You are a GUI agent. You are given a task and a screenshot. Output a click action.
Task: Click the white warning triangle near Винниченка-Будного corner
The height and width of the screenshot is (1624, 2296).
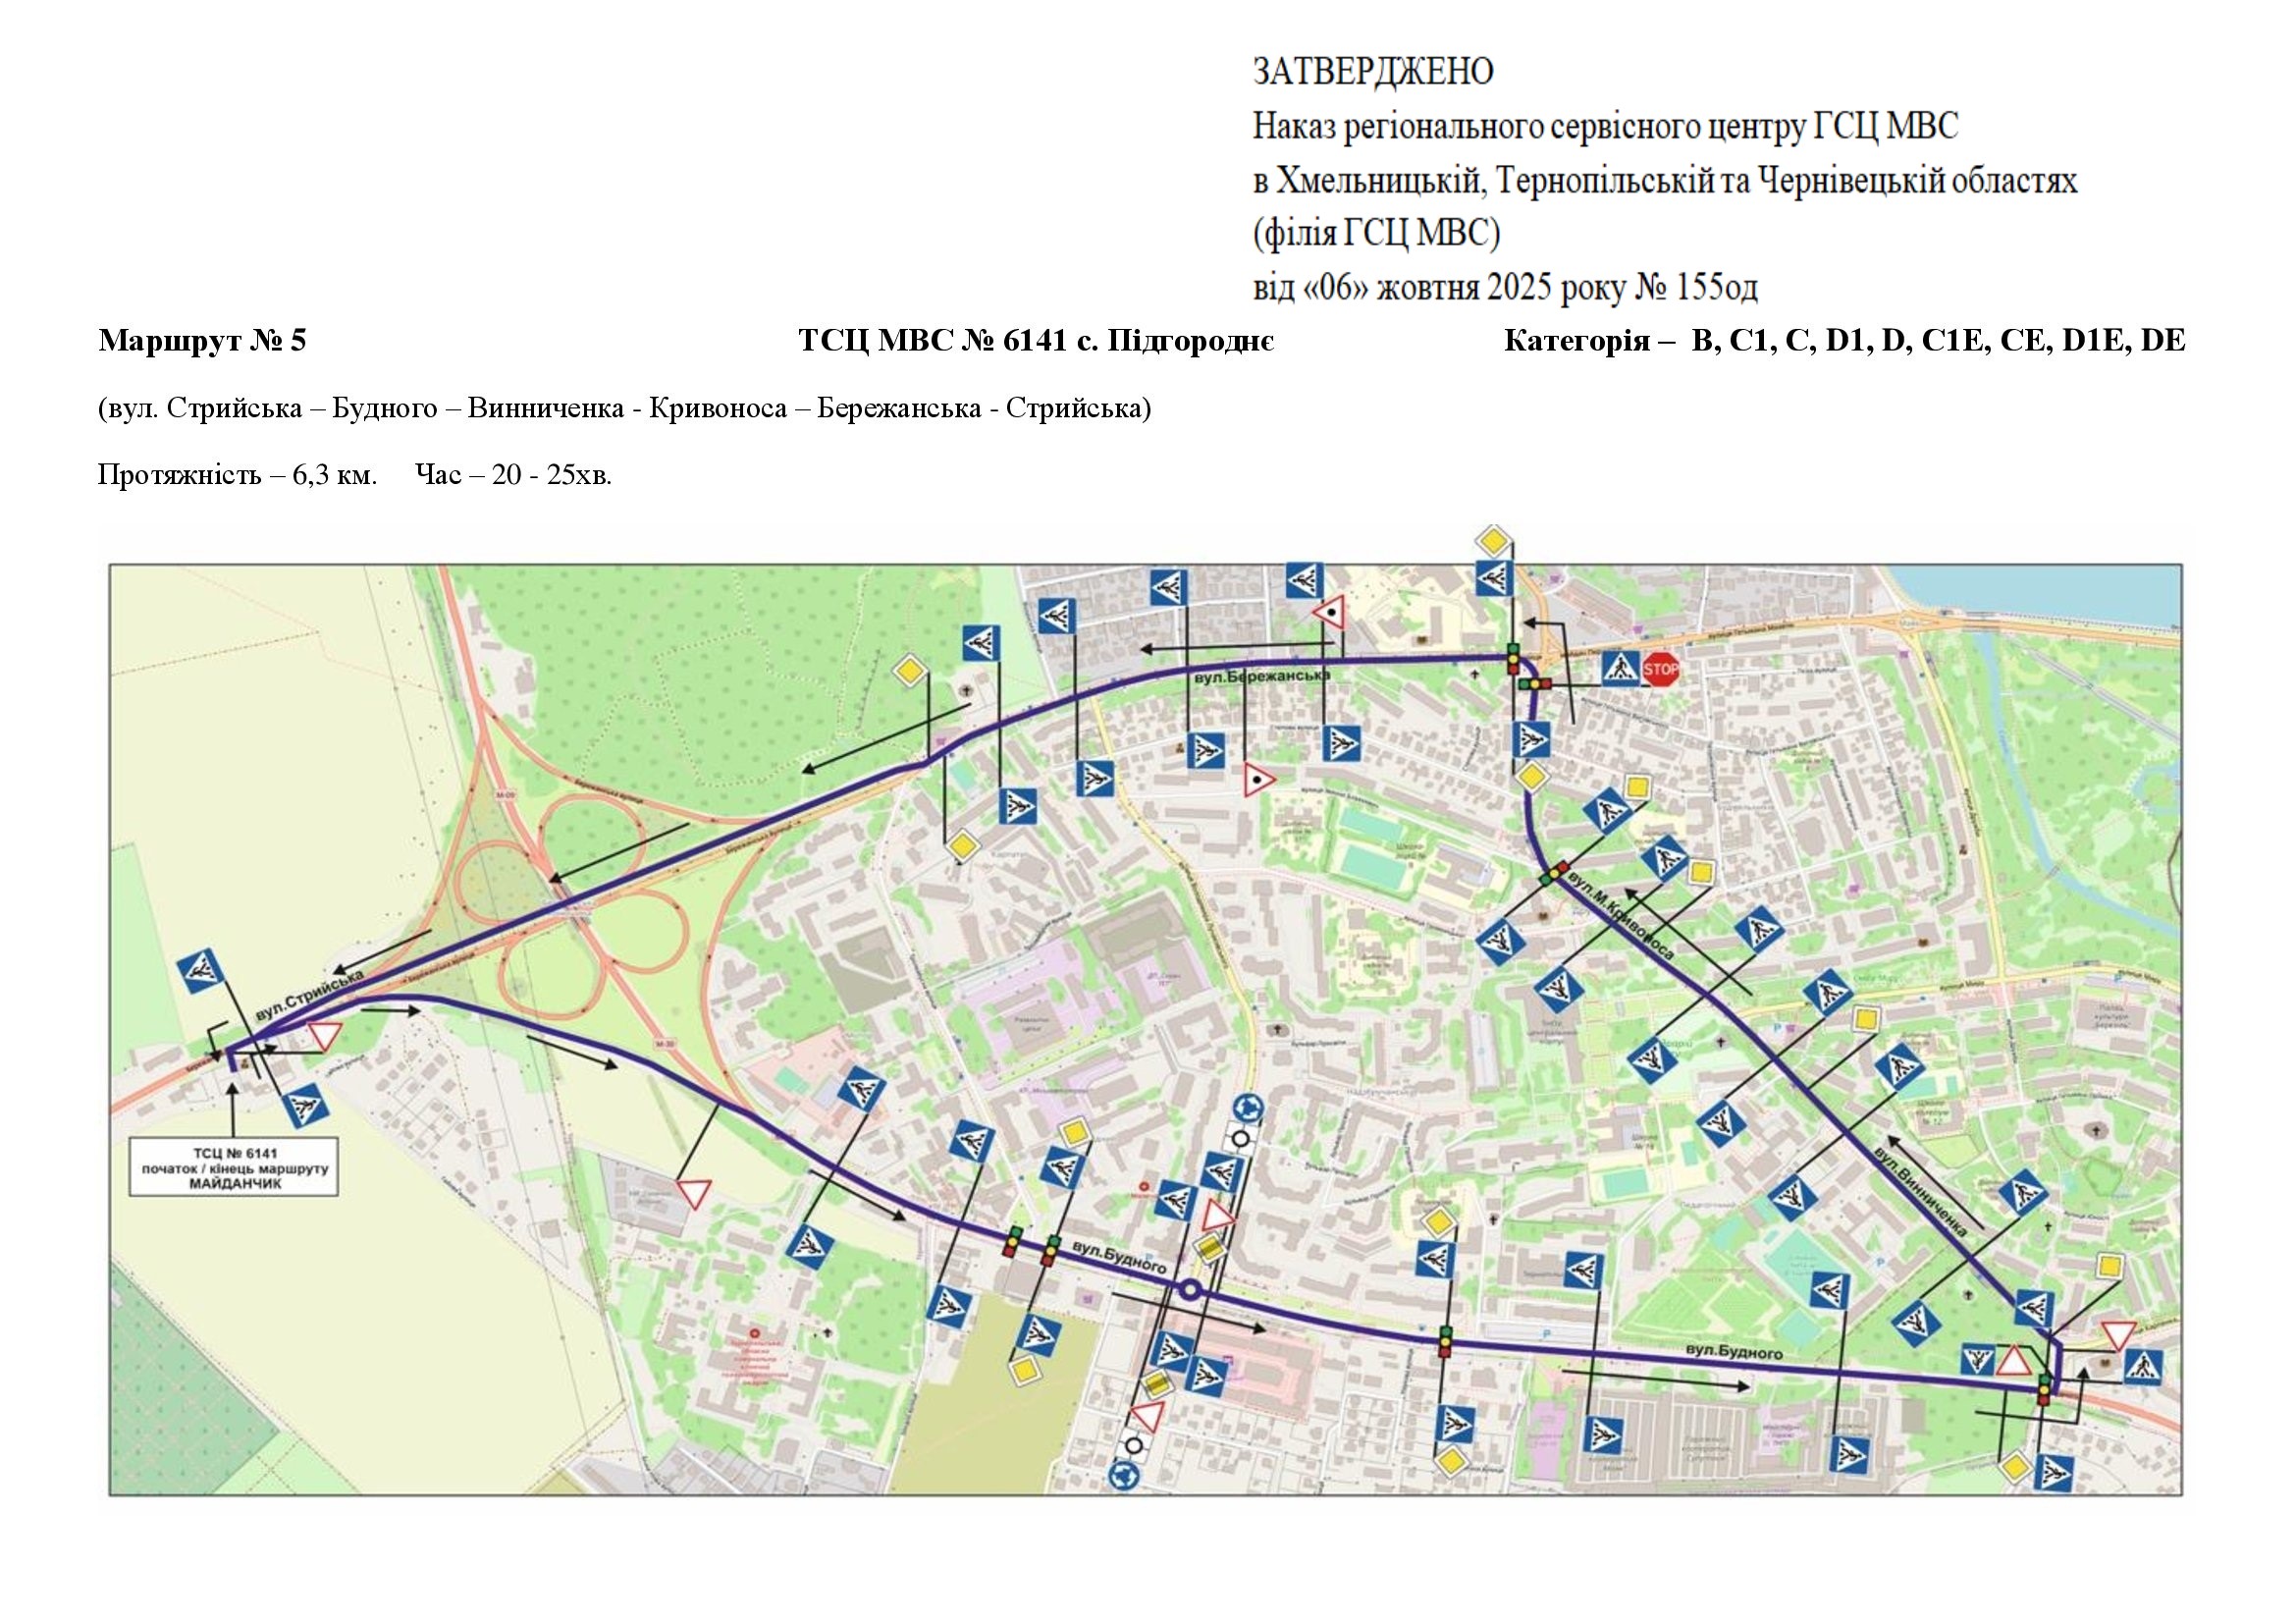click(x=2012, y=1362)
